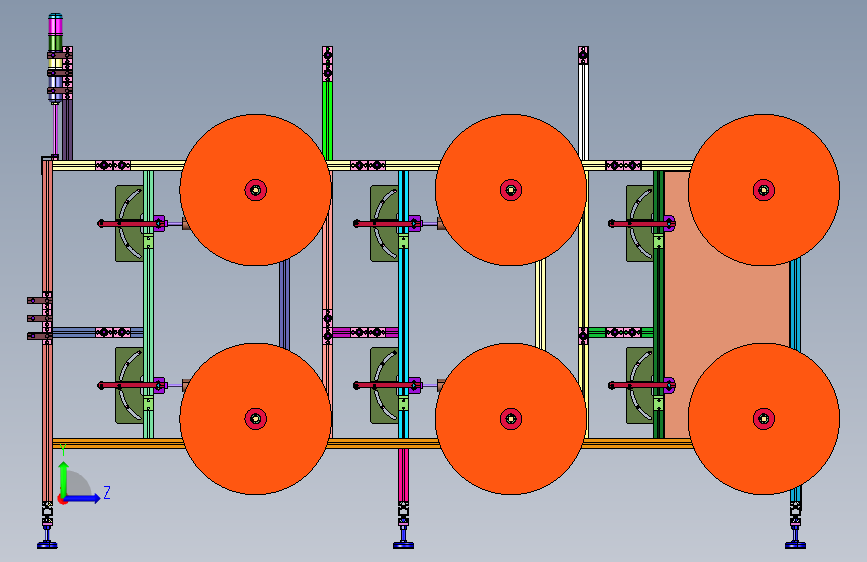Select the light green vertical beam in left section
This screenshot has height=562, width=867.
(148, 304)
